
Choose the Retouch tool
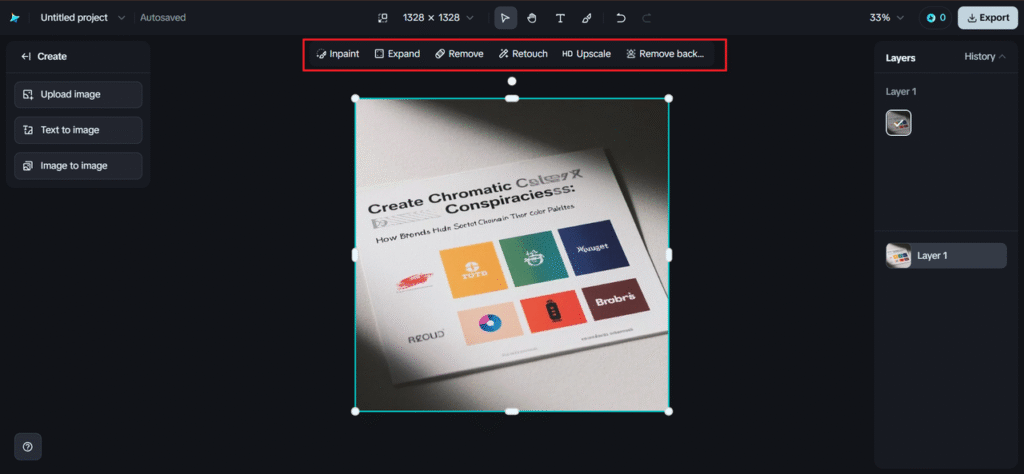click(522, 54)
